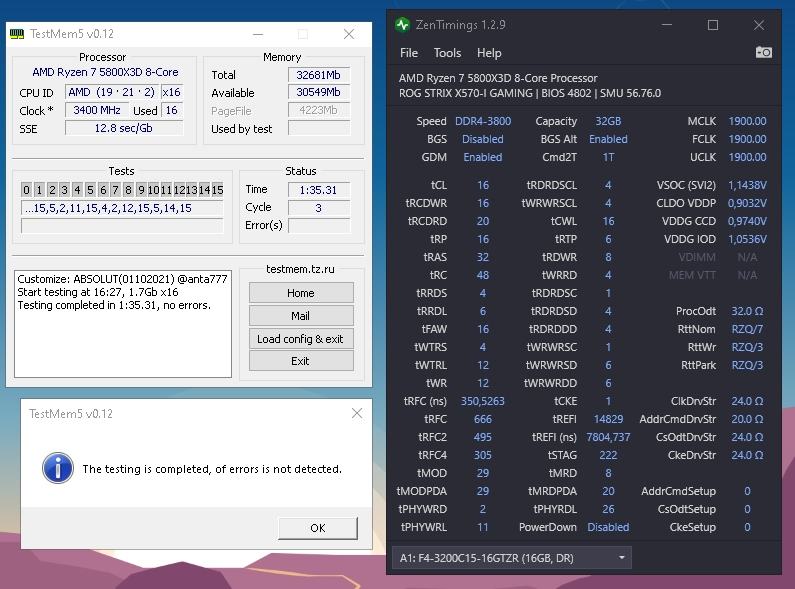Click OK in the testing completed dialog

pos(318,528)
